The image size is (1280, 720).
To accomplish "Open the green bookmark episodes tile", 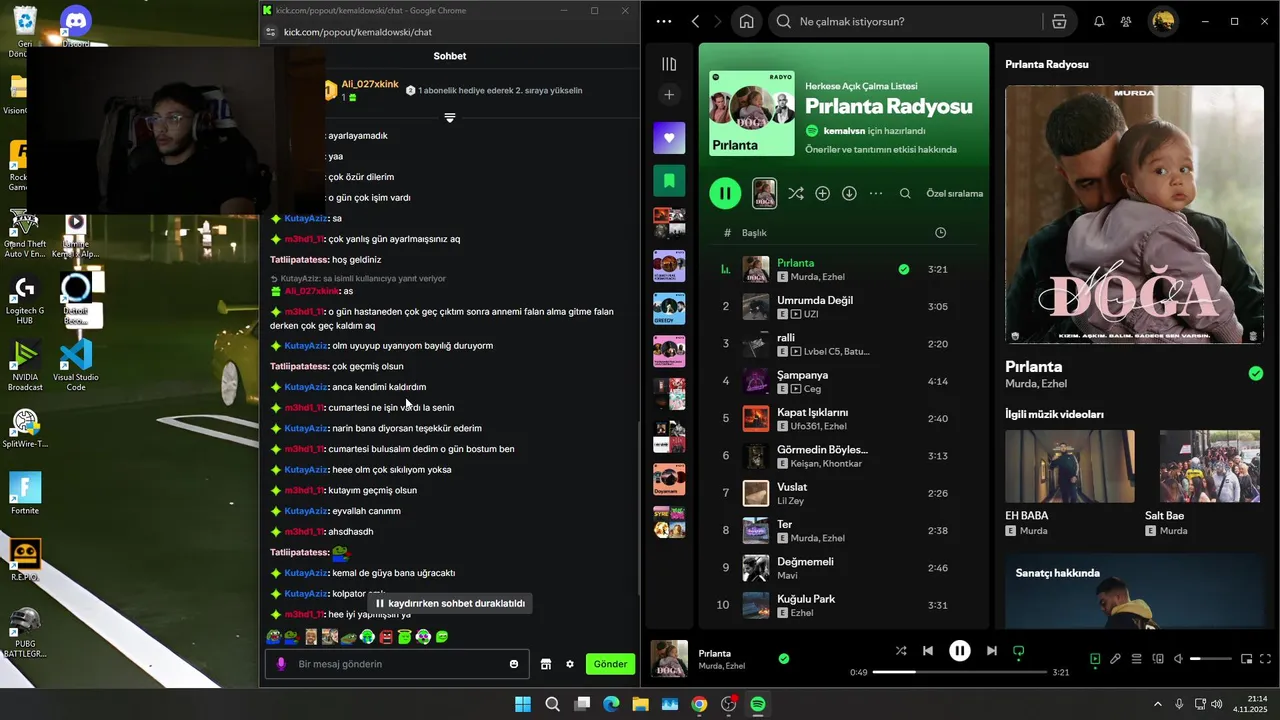I will [669, 181].
